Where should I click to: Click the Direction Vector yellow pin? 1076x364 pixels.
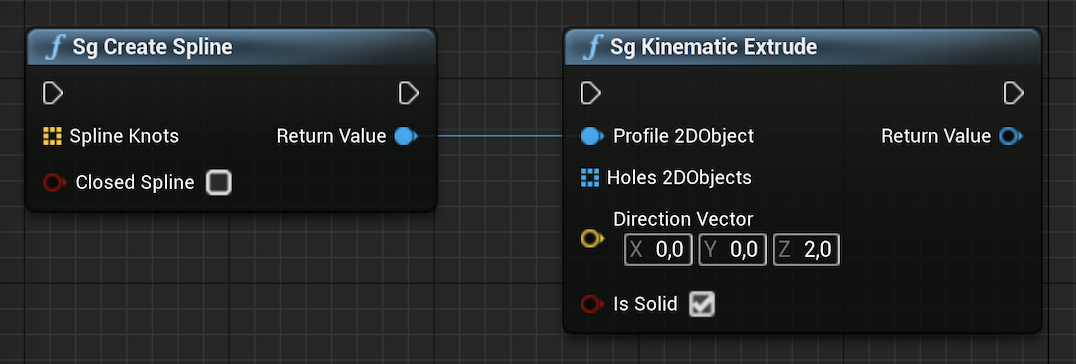click(x=592, y=238)
